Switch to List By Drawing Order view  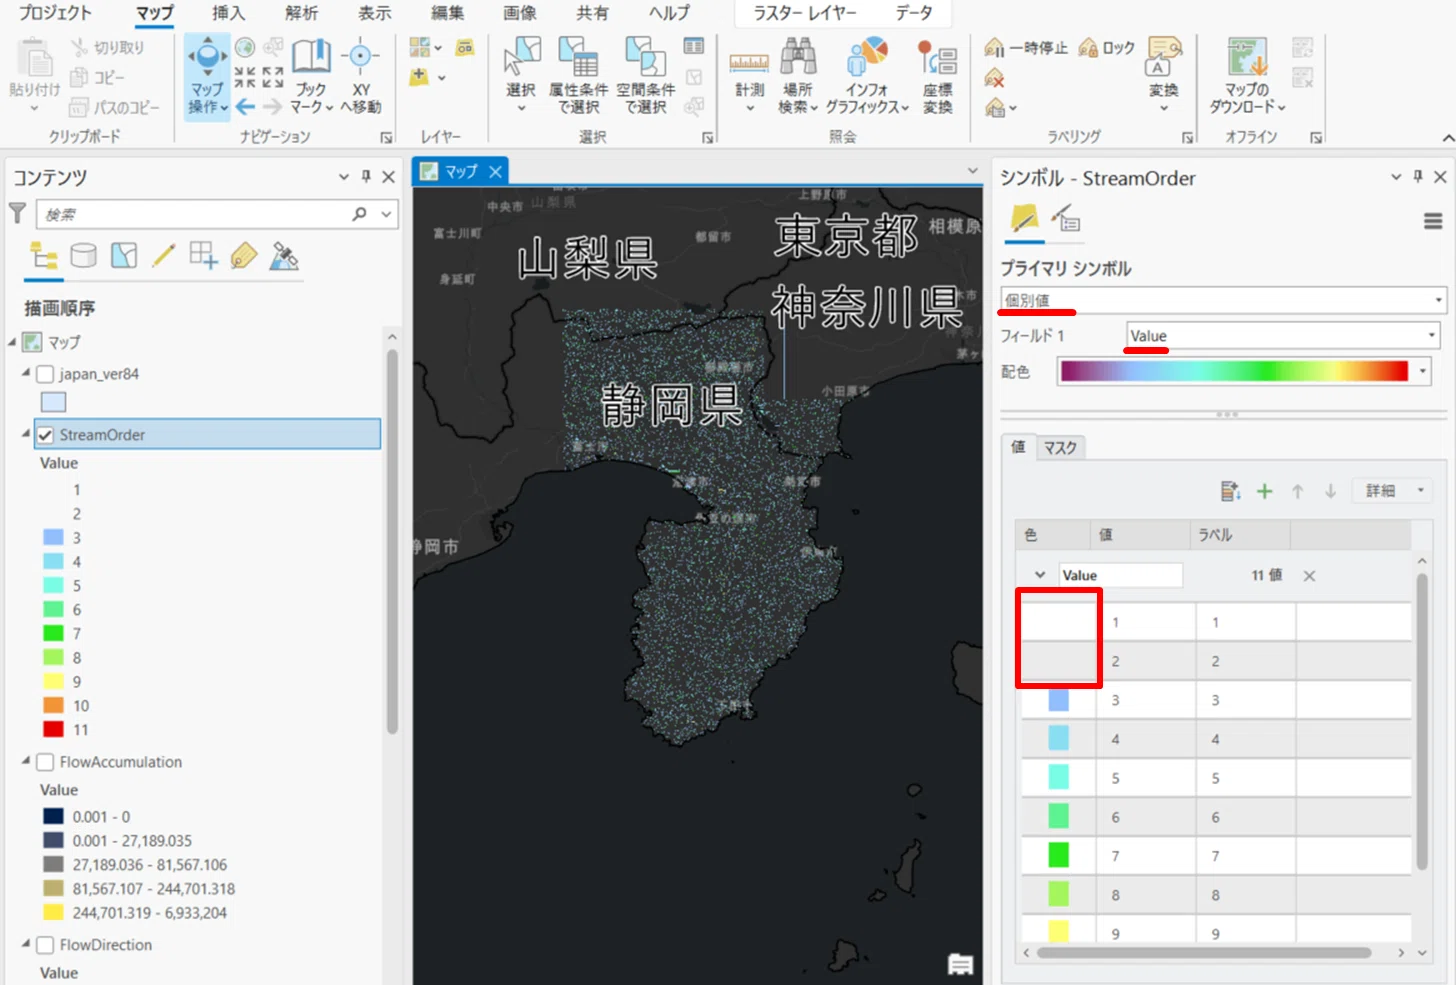[x=44, y=257]
